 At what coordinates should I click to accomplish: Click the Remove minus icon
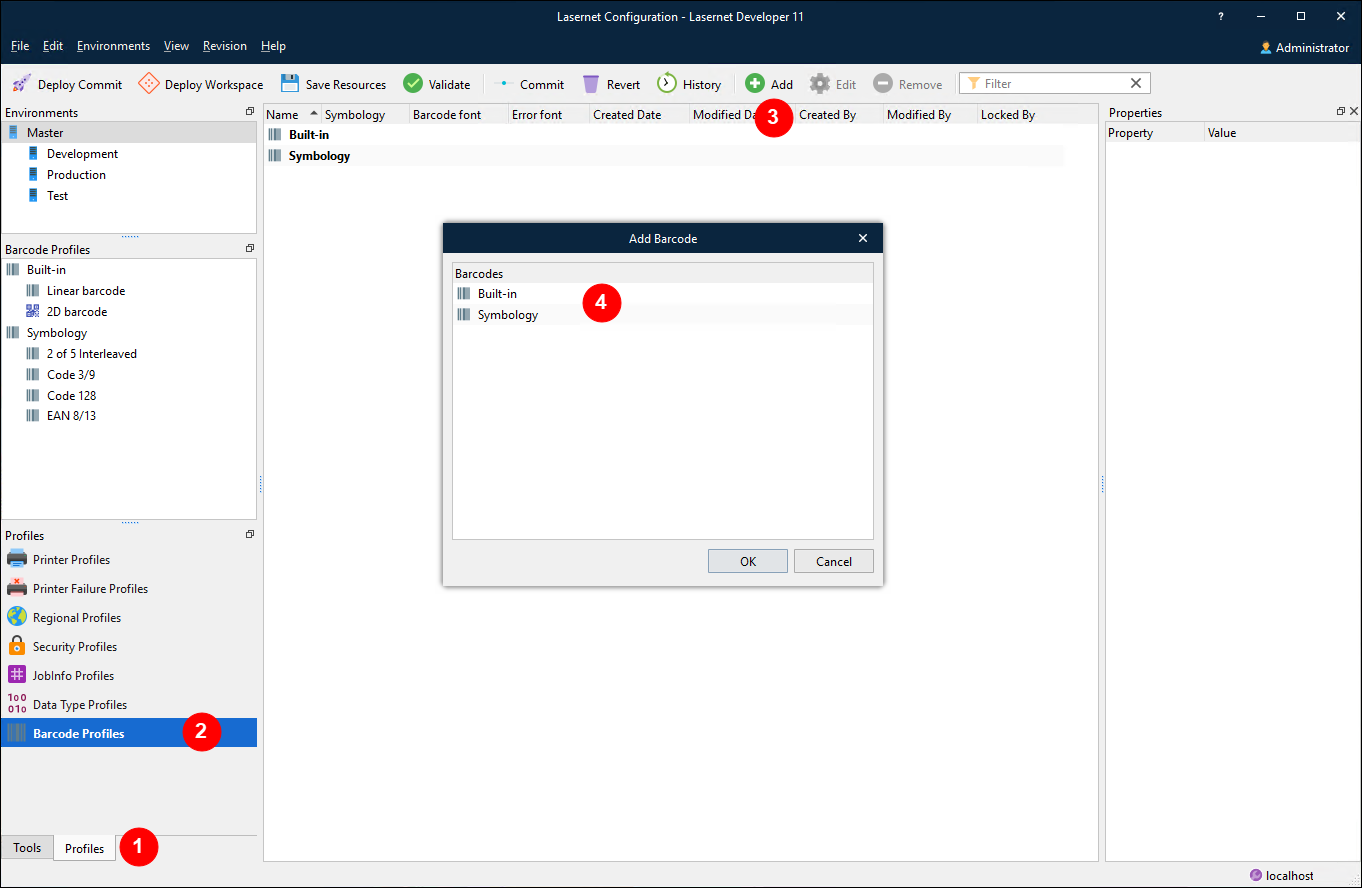click(883, 84)
